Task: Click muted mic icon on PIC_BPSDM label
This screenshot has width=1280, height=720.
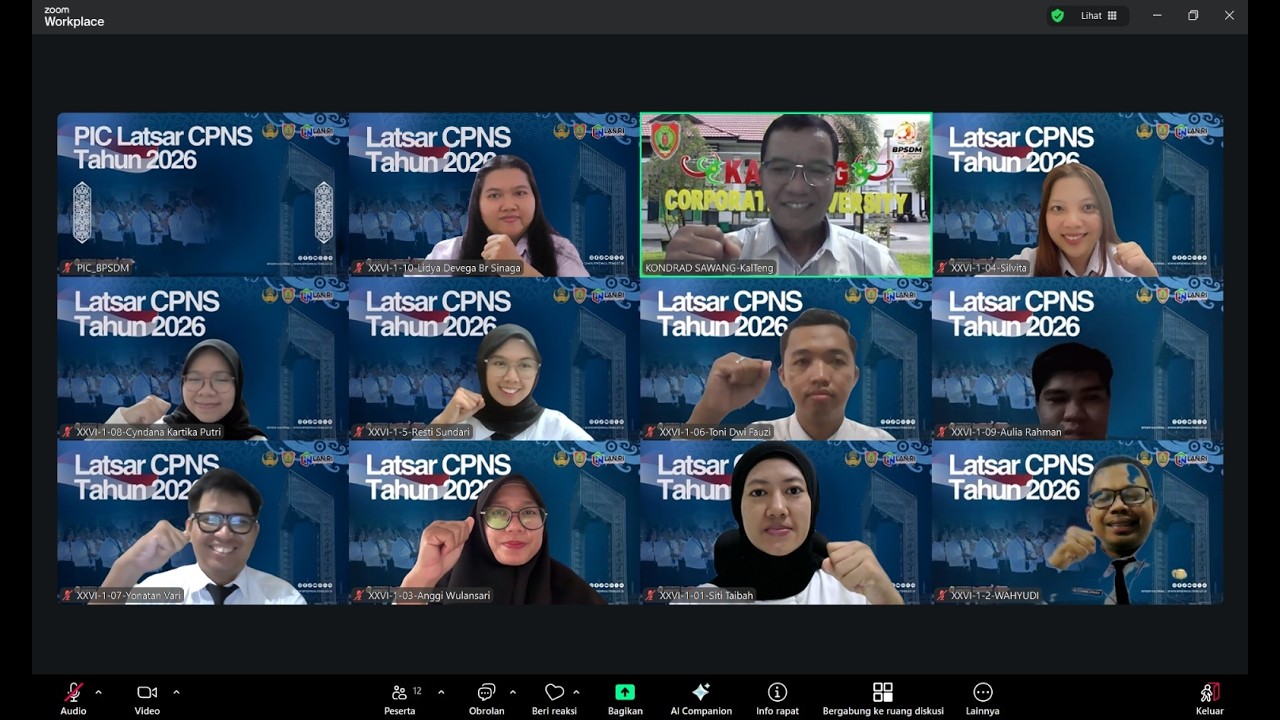Action: 68,268
